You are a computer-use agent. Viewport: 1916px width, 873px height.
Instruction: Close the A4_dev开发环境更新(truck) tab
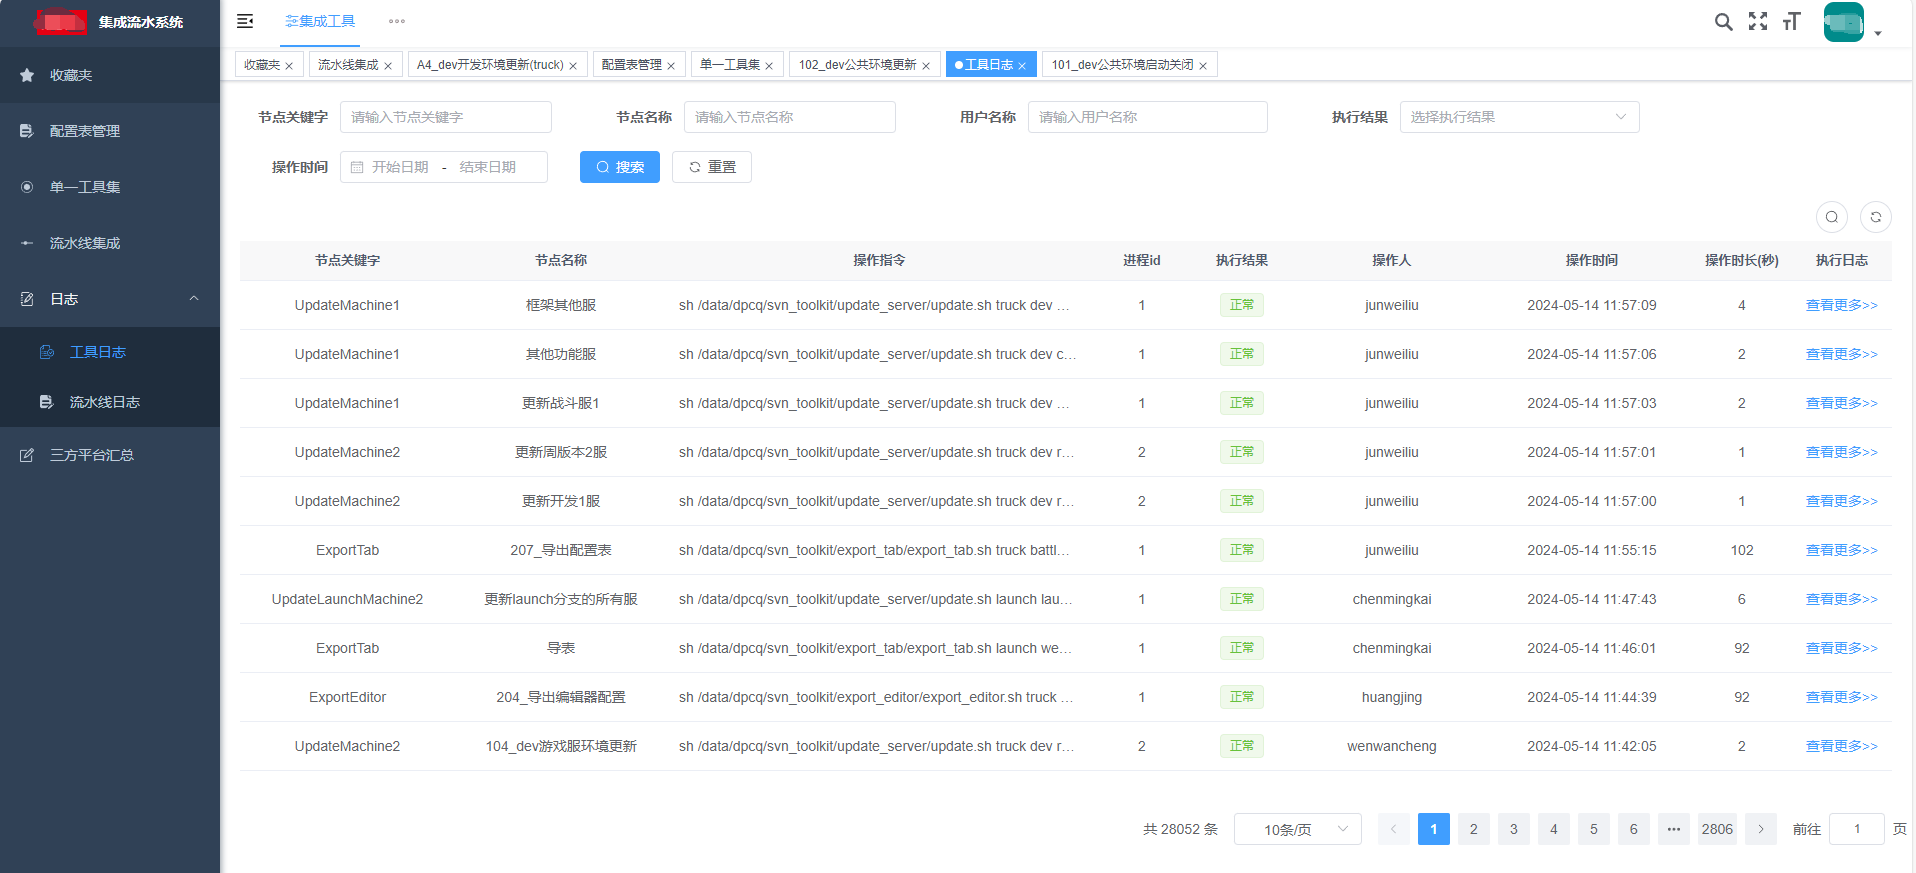click(x=573, y=66)
